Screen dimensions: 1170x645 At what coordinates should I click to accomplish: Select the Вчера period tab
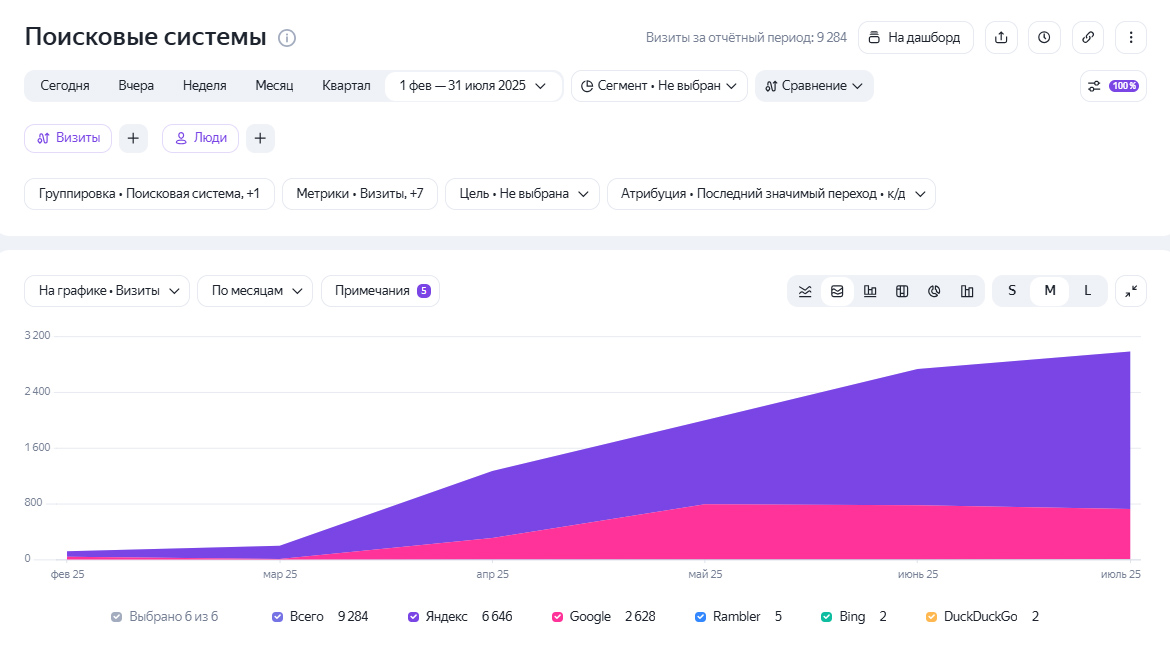coord(136,86)
